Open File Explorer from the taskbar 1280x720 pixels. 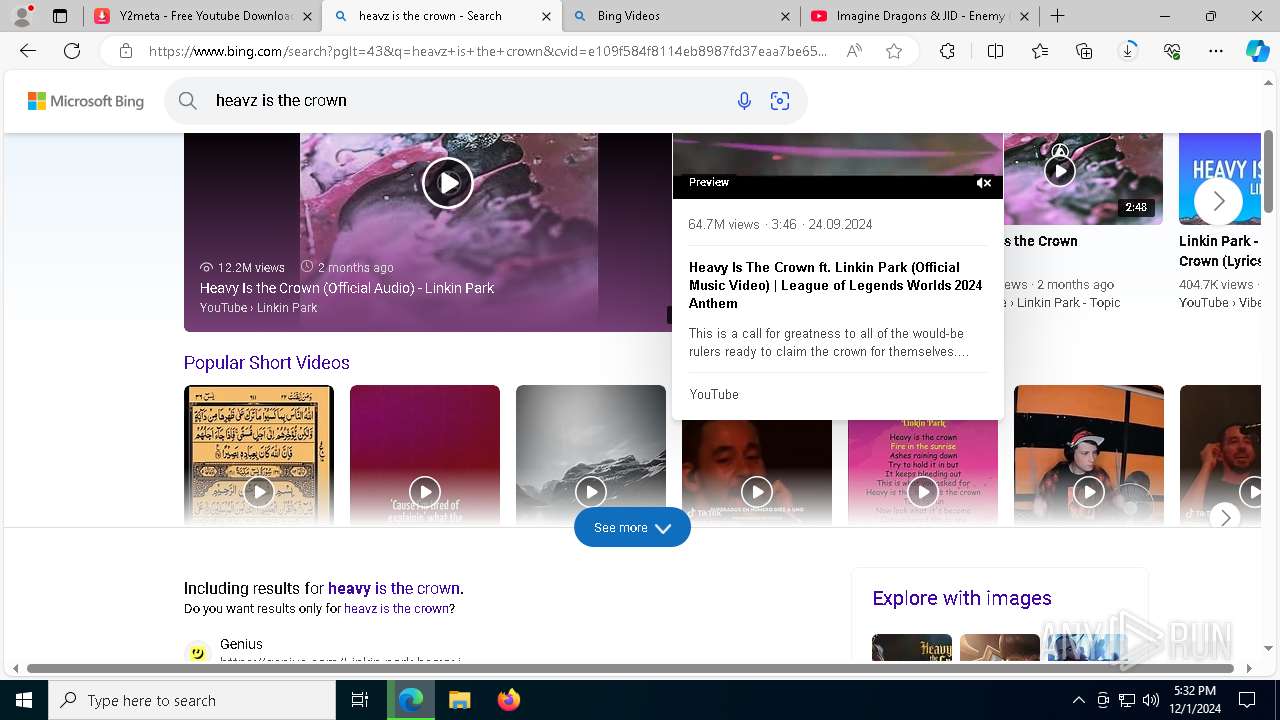tap(459, 700)
